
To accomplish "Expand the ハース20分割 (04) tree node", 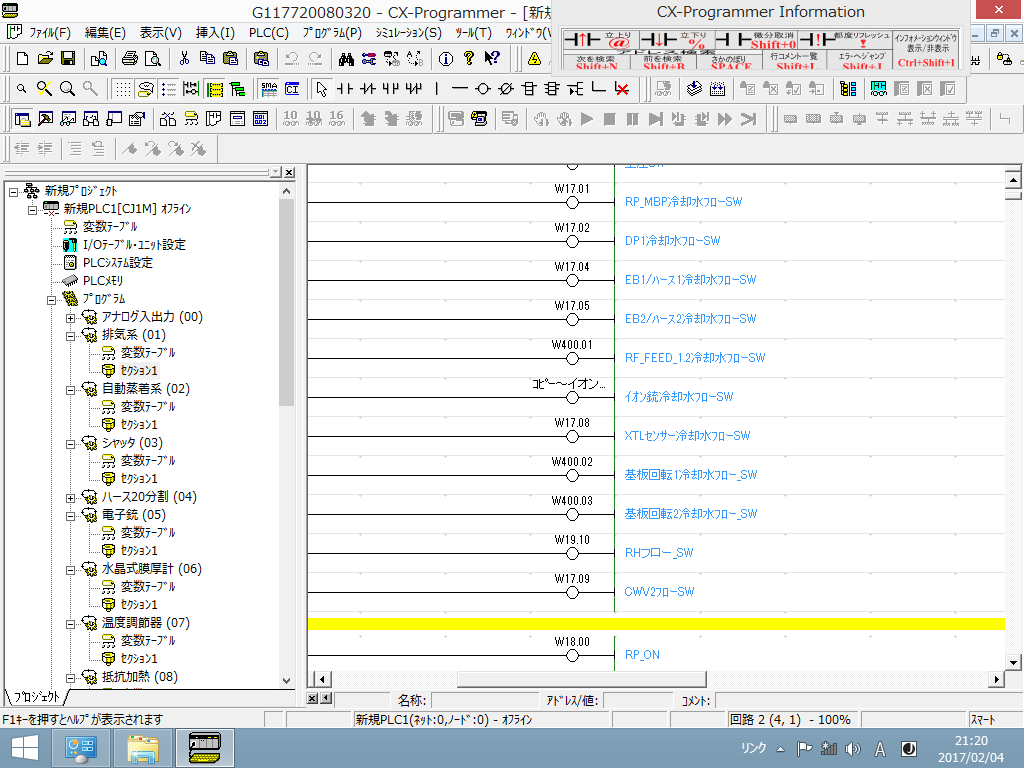I will pos(71,497).
